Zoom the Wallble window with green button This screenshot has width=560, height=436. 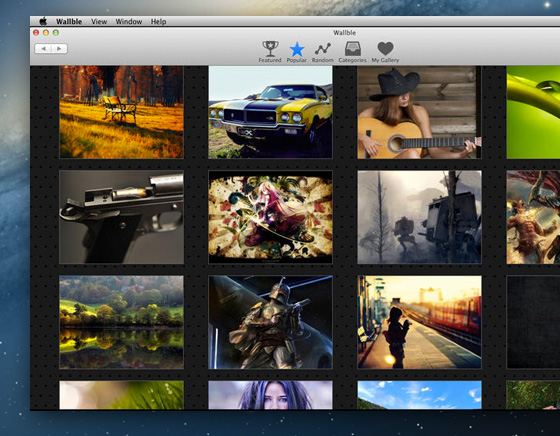coord(56,32)
